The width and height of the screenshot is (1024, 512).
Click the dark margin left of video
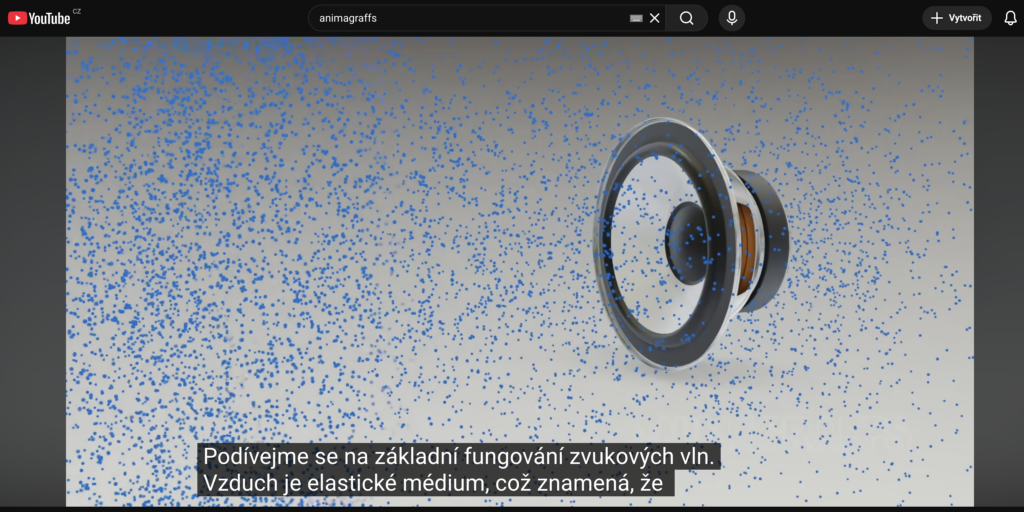(32, 270)
